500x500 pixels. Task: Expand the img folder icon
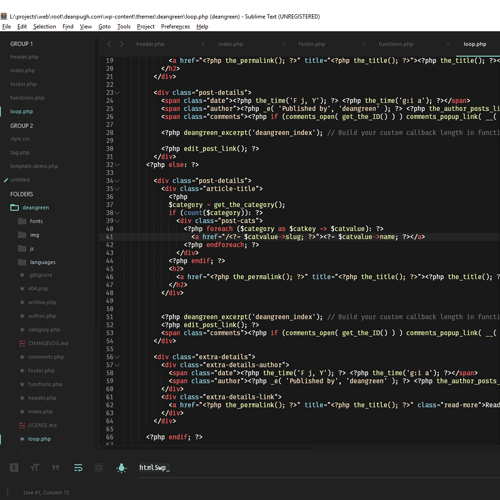click(x=22, y=235)
